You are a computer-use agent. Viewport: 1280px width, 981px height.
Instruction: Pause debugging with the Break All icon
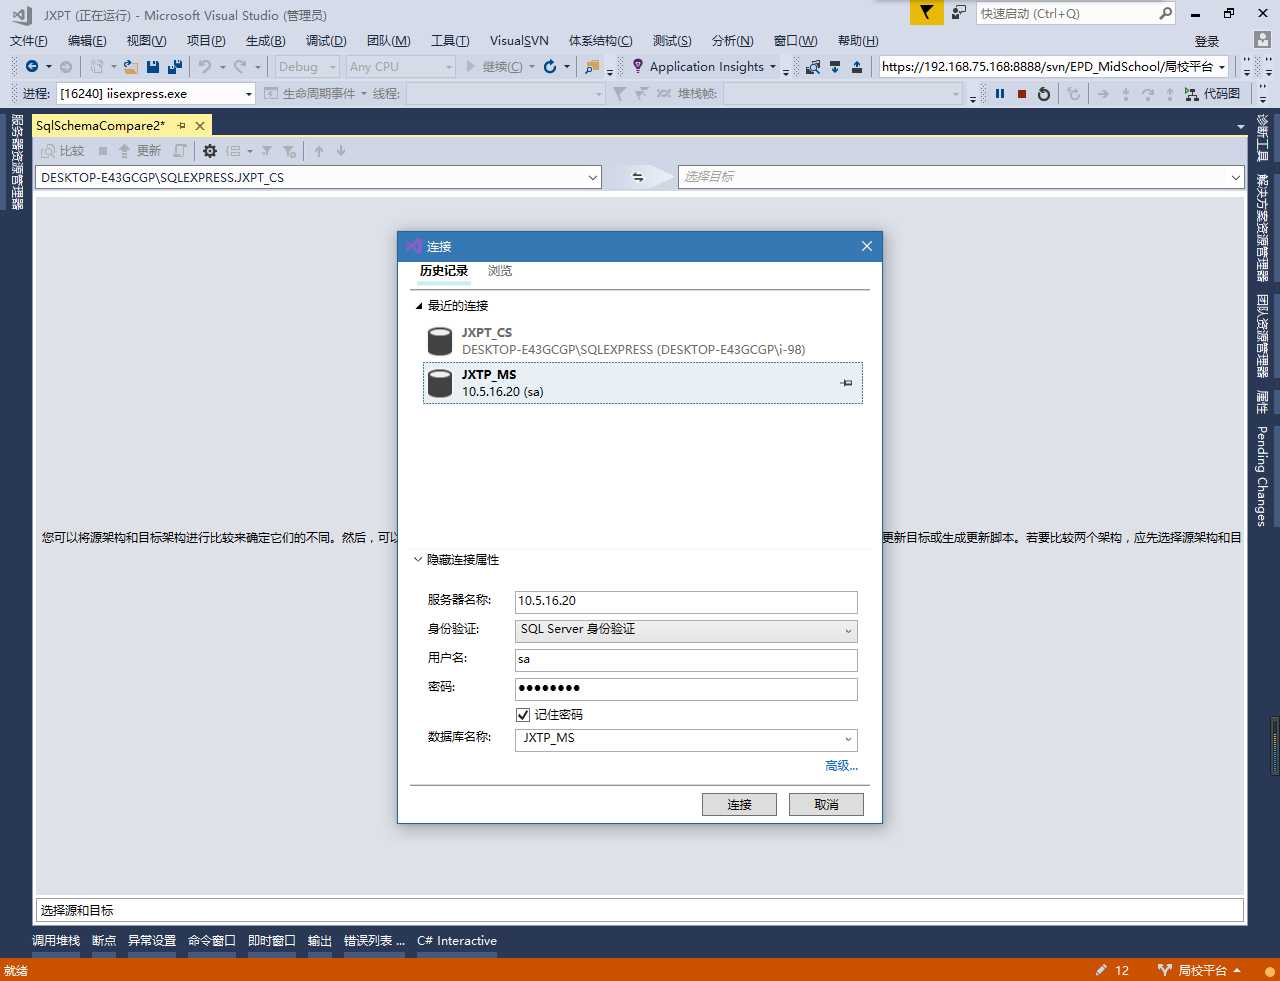pos(1000,94)
